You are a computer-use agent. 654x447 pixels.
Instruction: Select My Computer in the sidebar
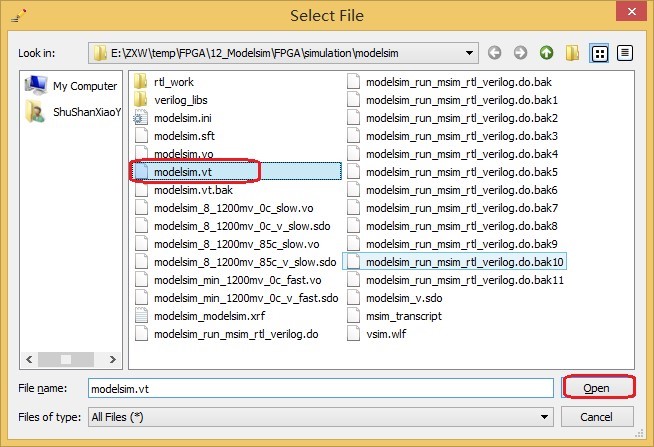pyautogui.click(x=73, y=87)
